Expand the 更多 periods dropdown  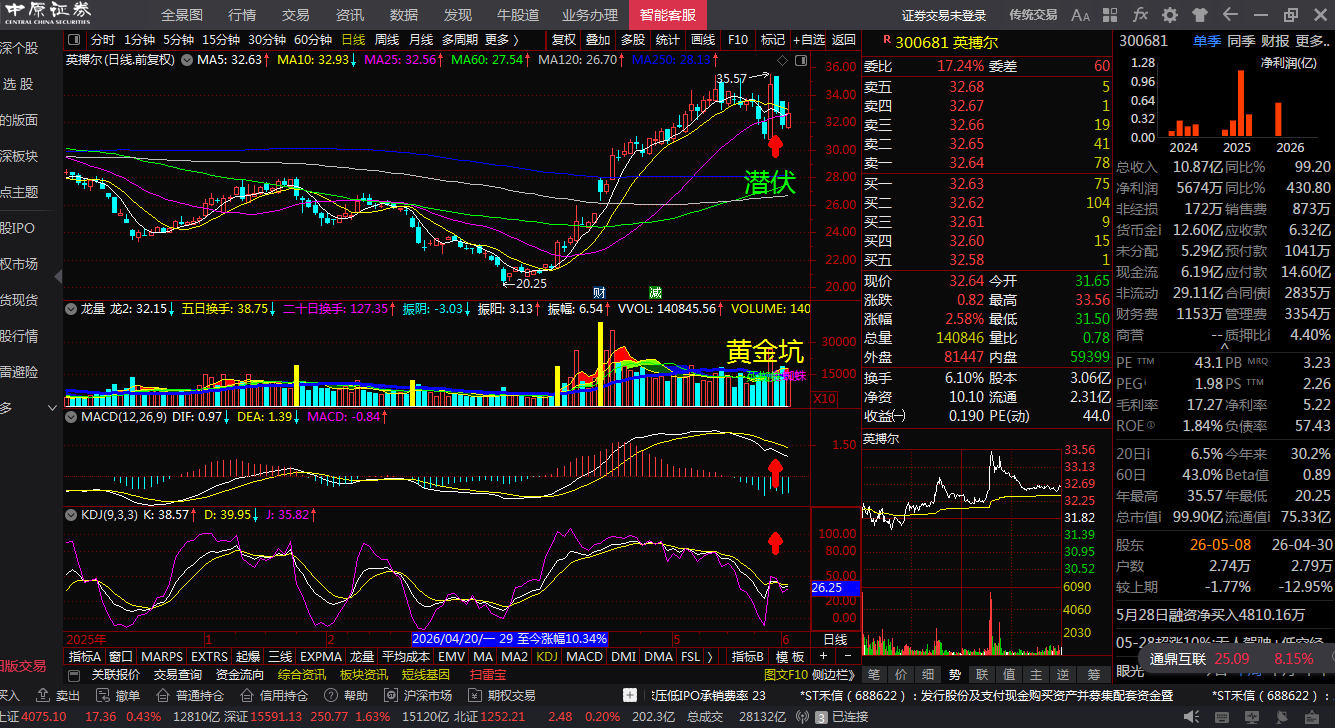tap(502, 40)
